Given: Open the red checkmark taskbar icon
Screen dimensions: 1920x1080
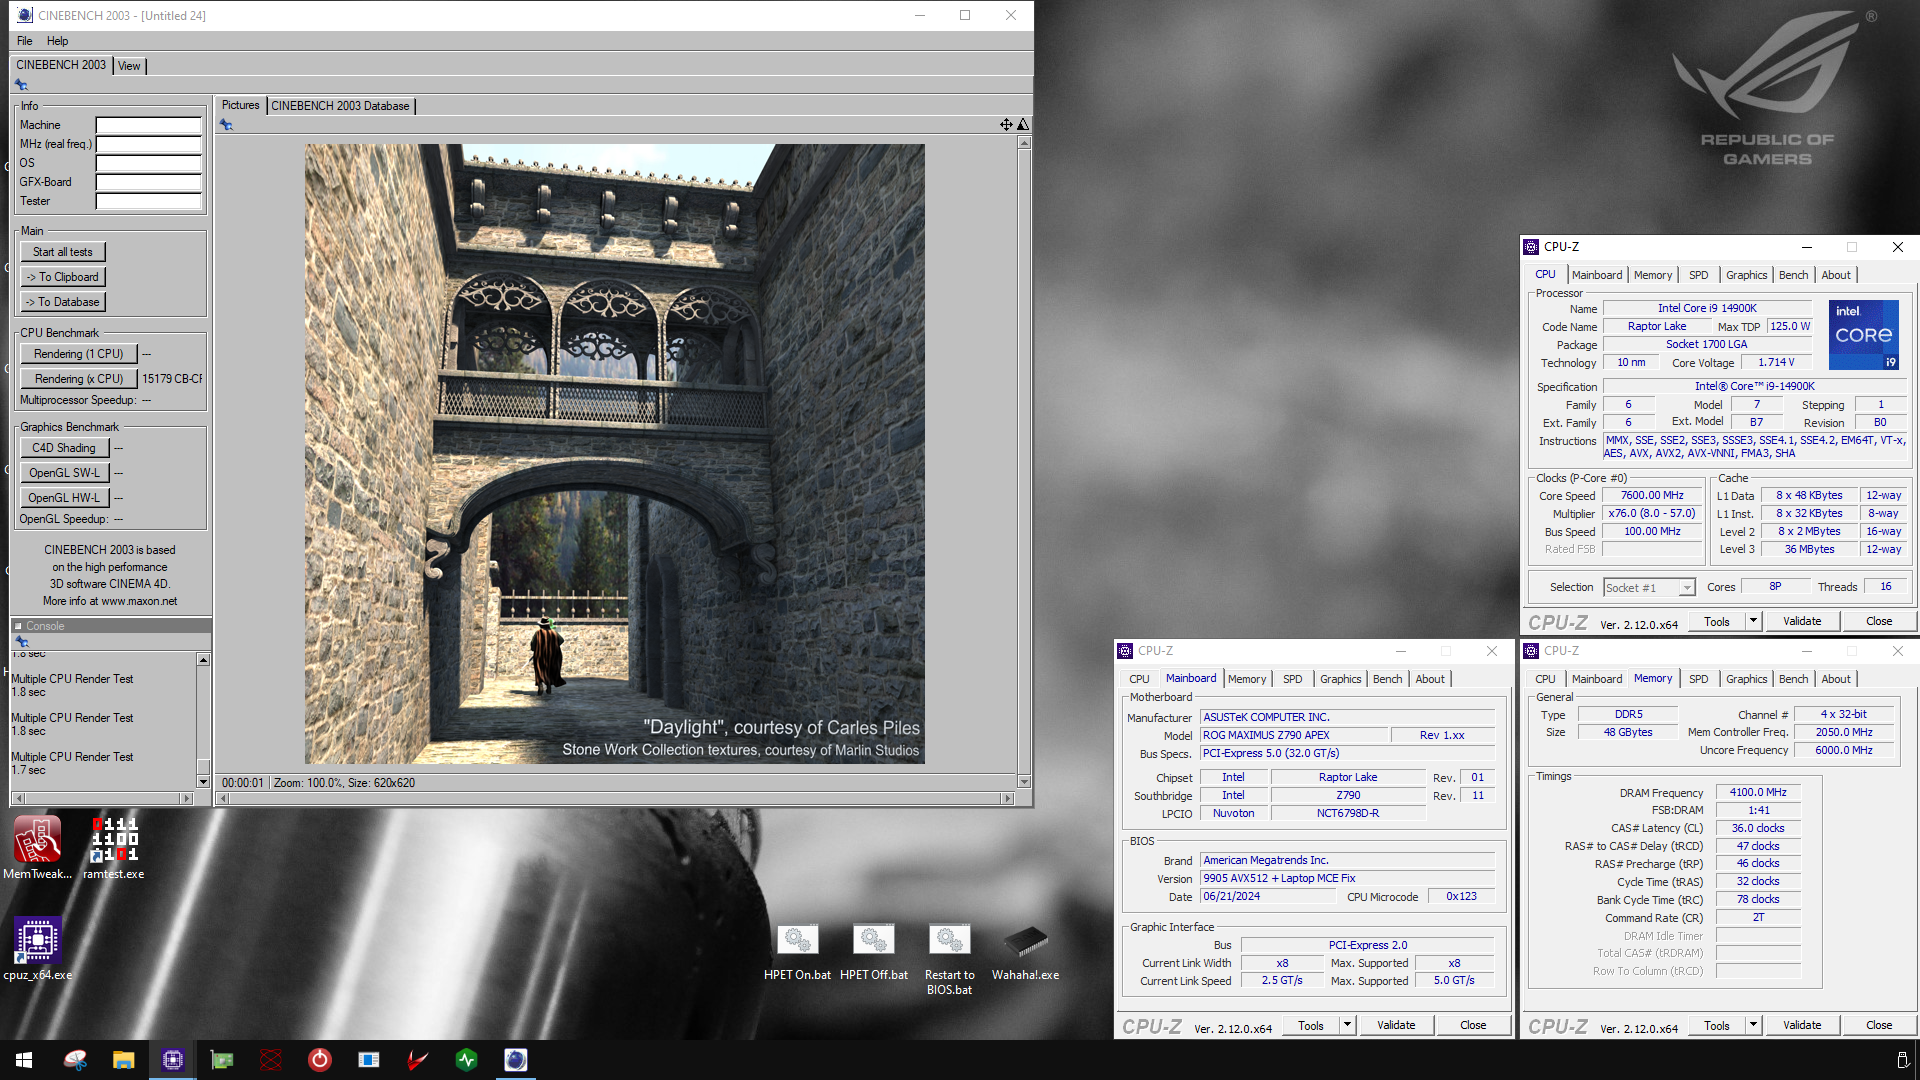Looking at the screenshot, I should (418, 1060).
